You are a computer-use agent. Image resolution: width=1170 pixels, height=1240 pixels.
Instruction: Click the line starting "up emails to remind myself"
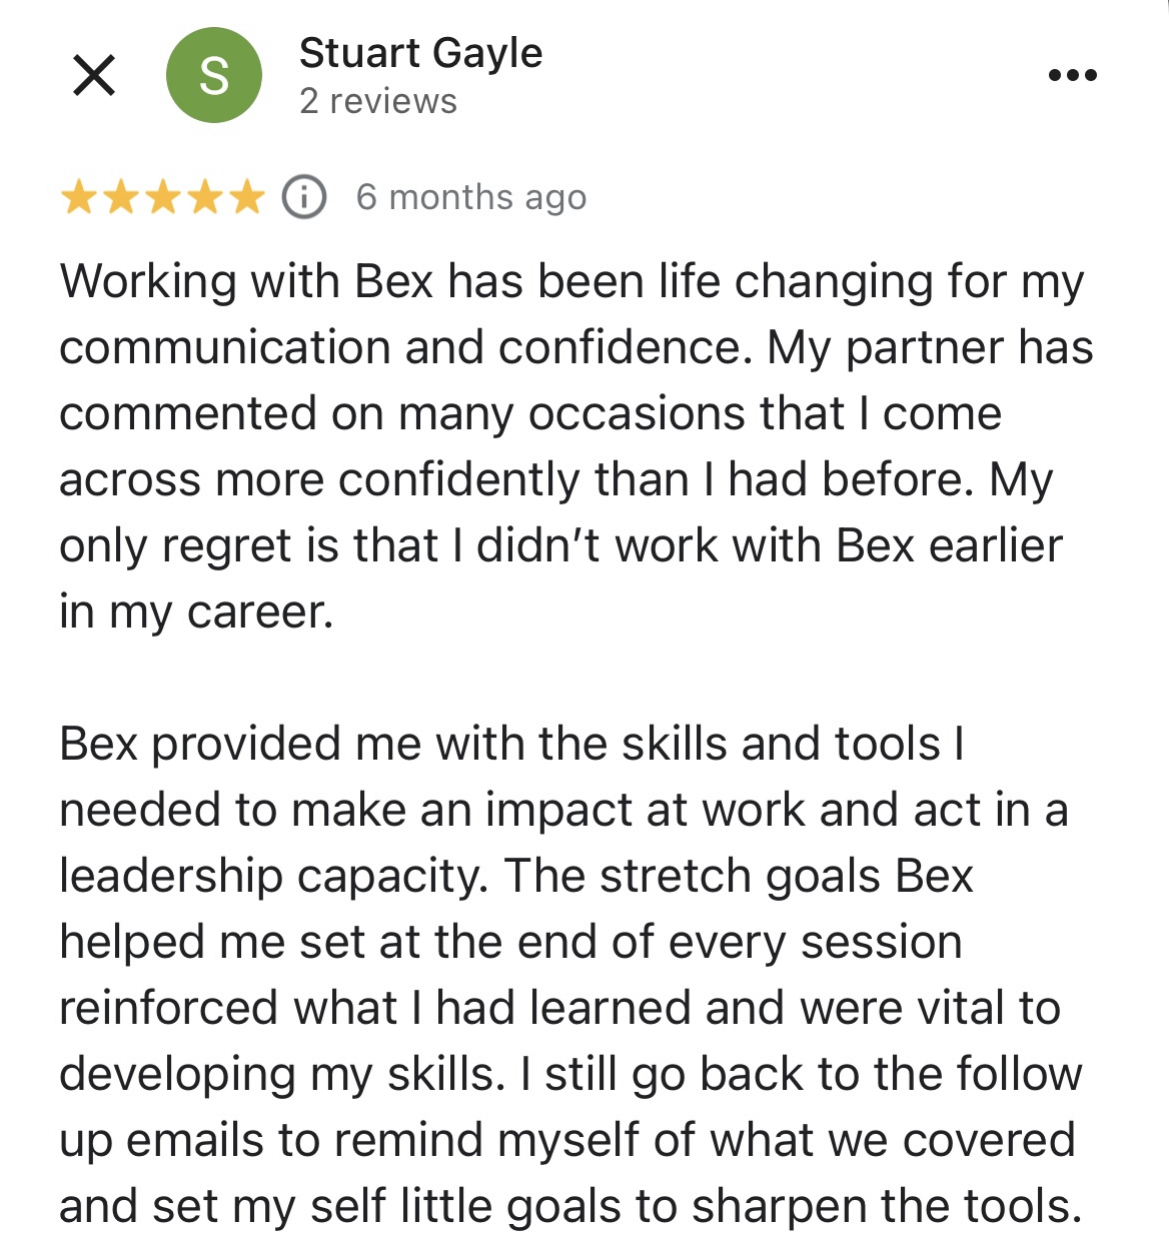click(x=567, y=1140)
